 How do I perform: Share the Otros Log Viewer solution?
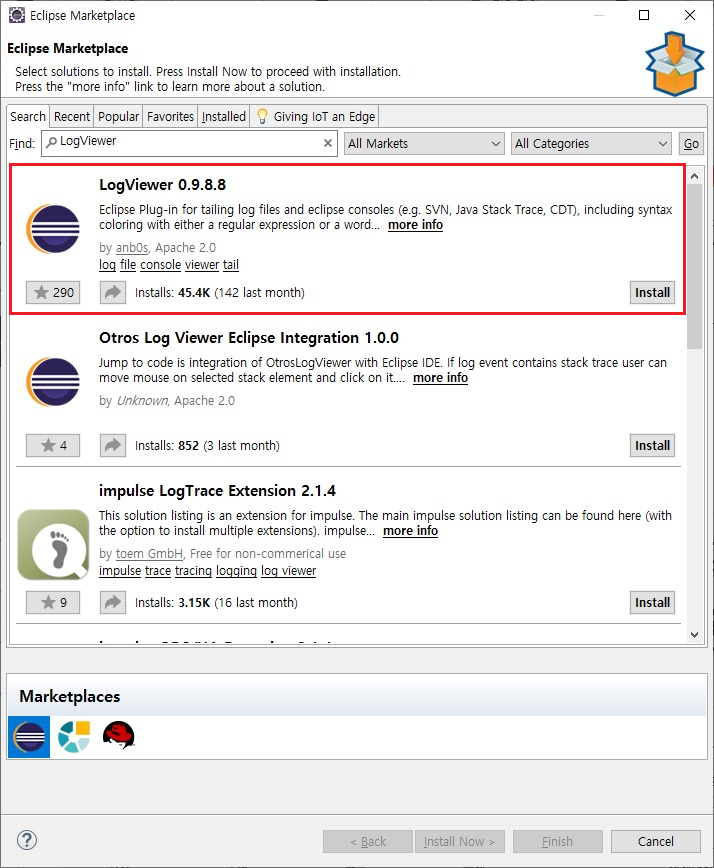point(113,445)
